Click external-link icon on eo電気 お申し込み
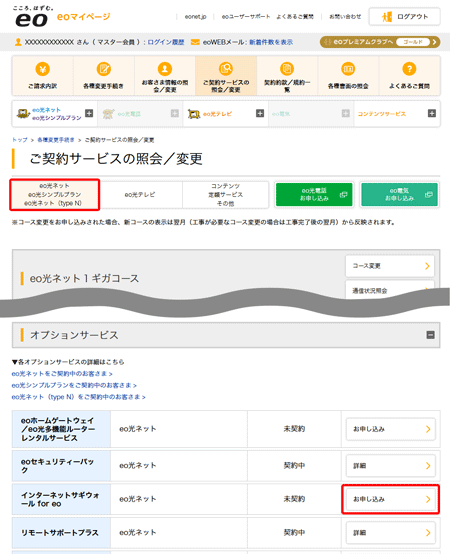The height and width of the screenshot is (554, 450). coord(429,194)
